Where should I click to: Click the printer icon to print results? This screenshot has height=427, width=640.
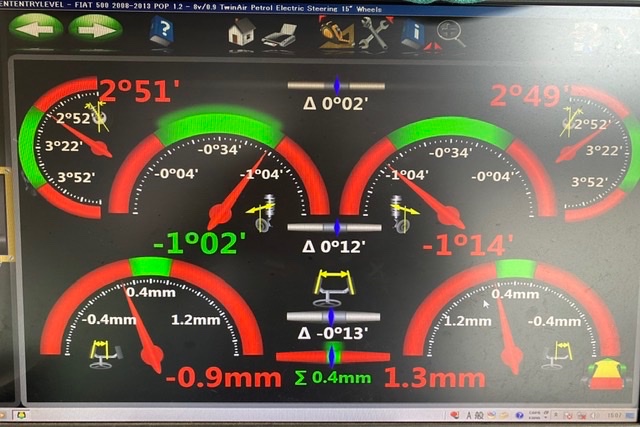coord(279,34)
